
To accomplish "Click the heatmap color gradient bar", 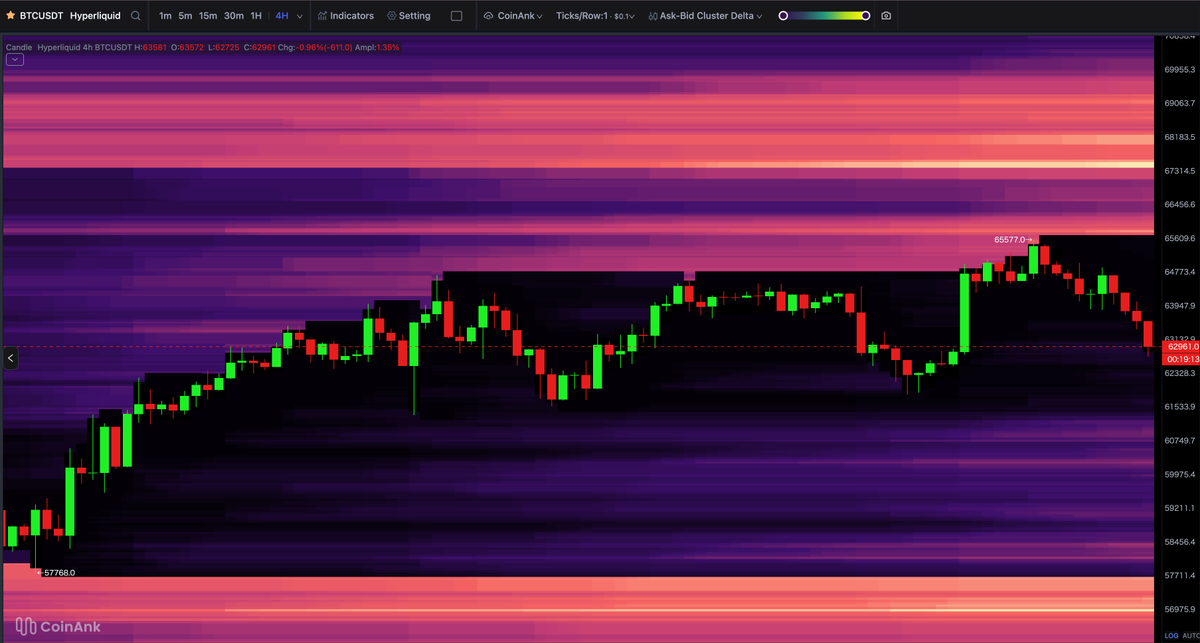I will 825,16.
